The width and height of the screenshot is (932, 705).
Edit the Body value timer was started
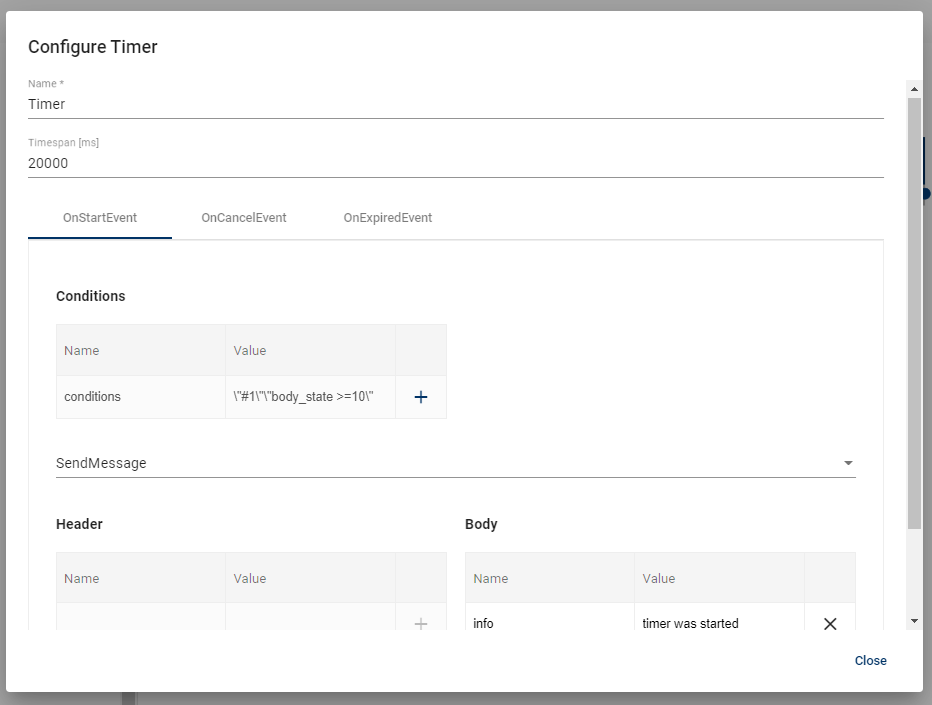[718, 623]
